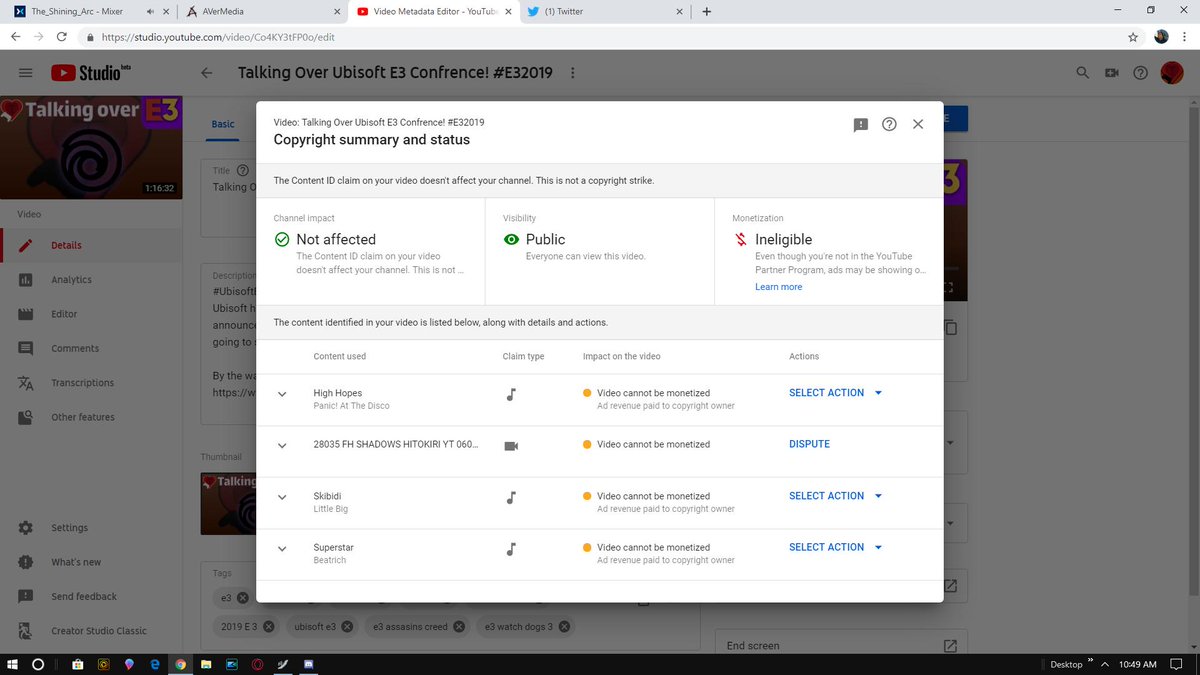Select the Basic tab
Screen dimensions: 1200x675
pos(223,124)
